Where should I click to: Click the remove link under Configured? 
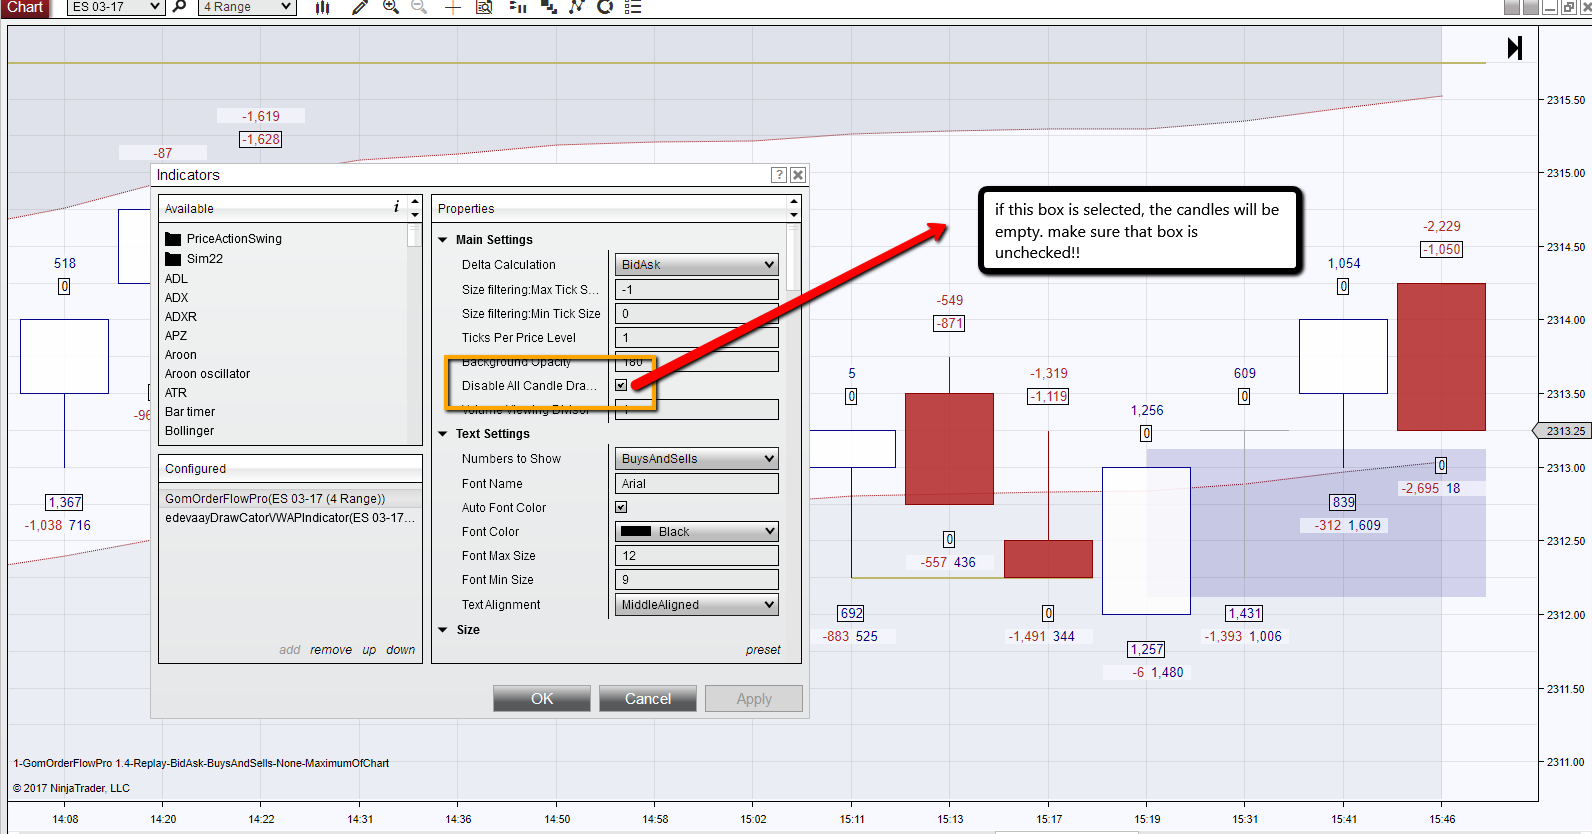pyautogui.click(x=331, y=650)
